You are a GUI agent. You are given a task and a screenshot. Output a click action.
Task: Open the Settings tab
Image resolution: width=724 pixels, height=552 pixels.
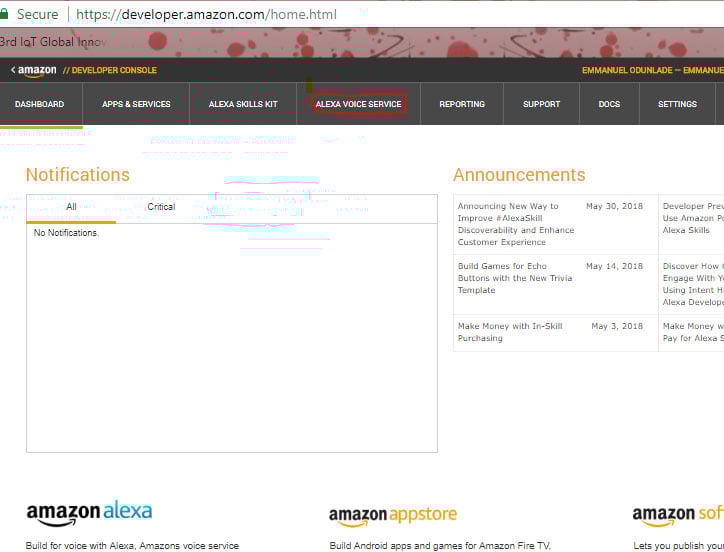coord(677,104)
